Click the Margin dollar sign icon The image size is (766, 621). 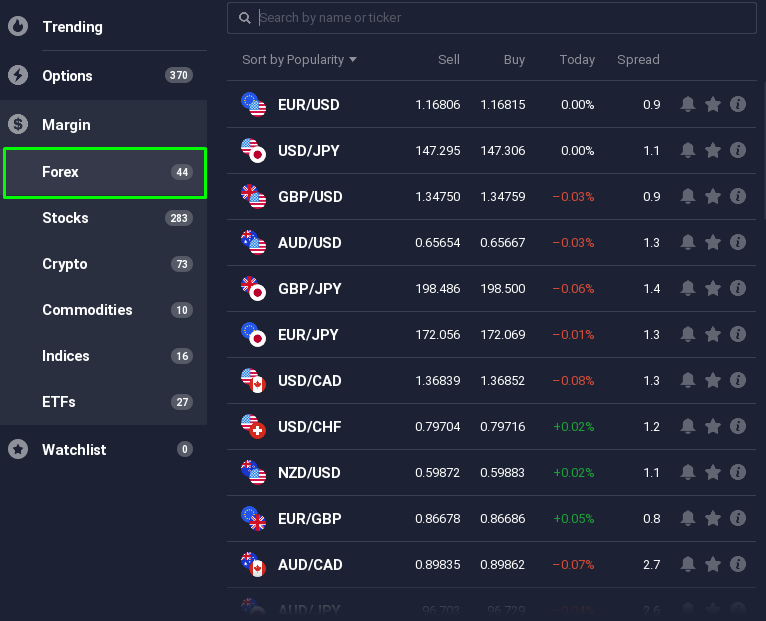click(18, 125)
